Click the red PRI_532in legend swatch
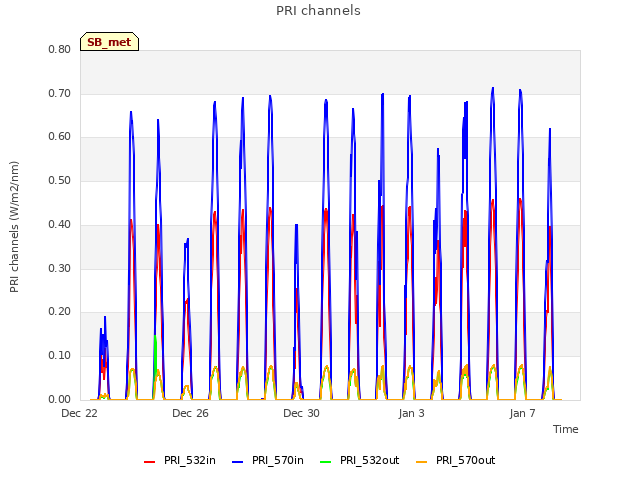 coord(149,462)
